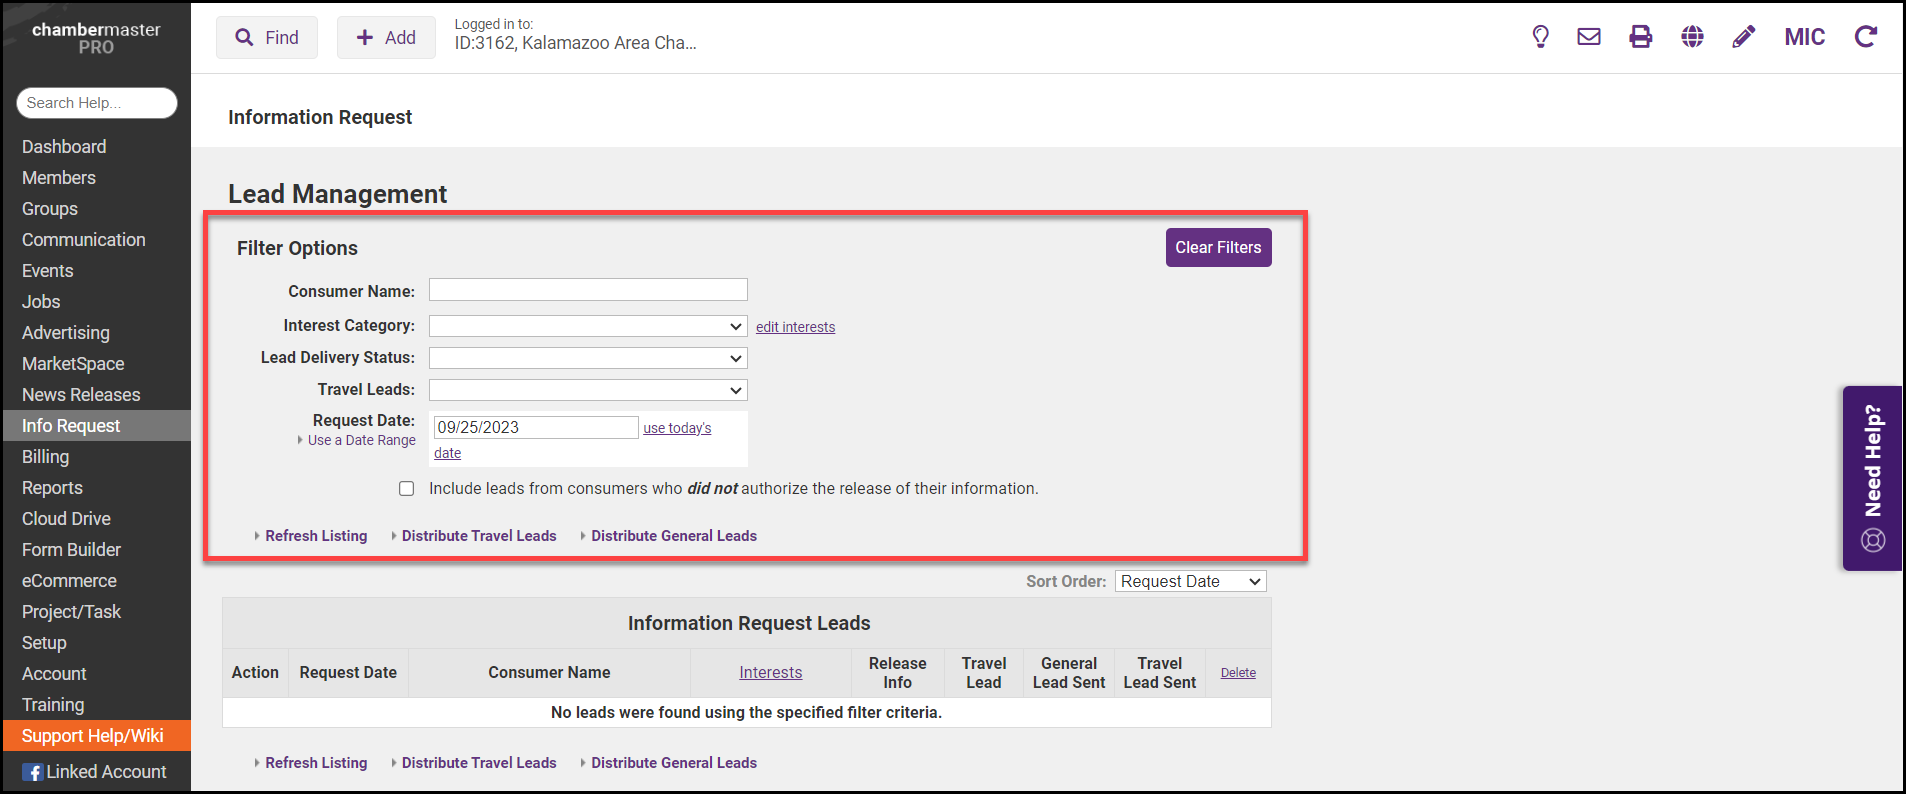Click the printer icon in the header
Image resolution: width=1906 pixels, height=794 pixels.
pyautogui.click(x=1641, y=37)
